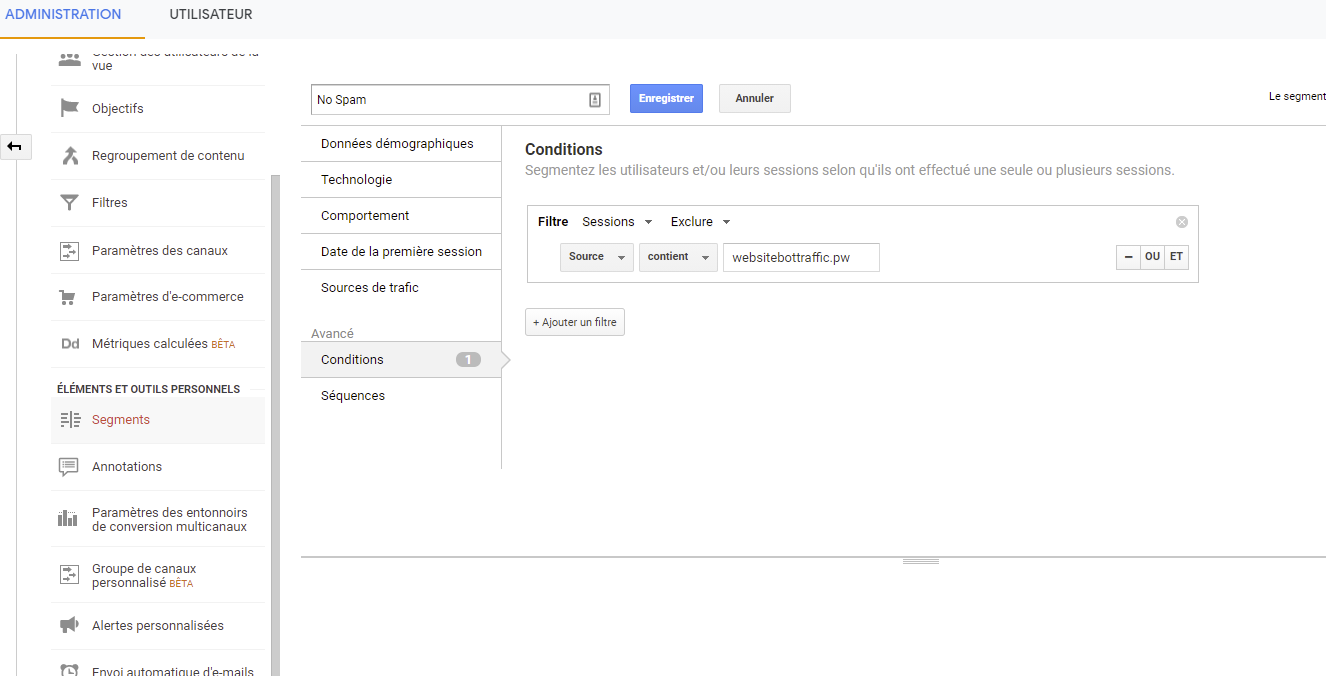Image resolution: width=1326 pixels, height=676 pixels.
Task: Click the back arrow icon in sidebar
Action: pyautogui.click(x=15, y=147)
